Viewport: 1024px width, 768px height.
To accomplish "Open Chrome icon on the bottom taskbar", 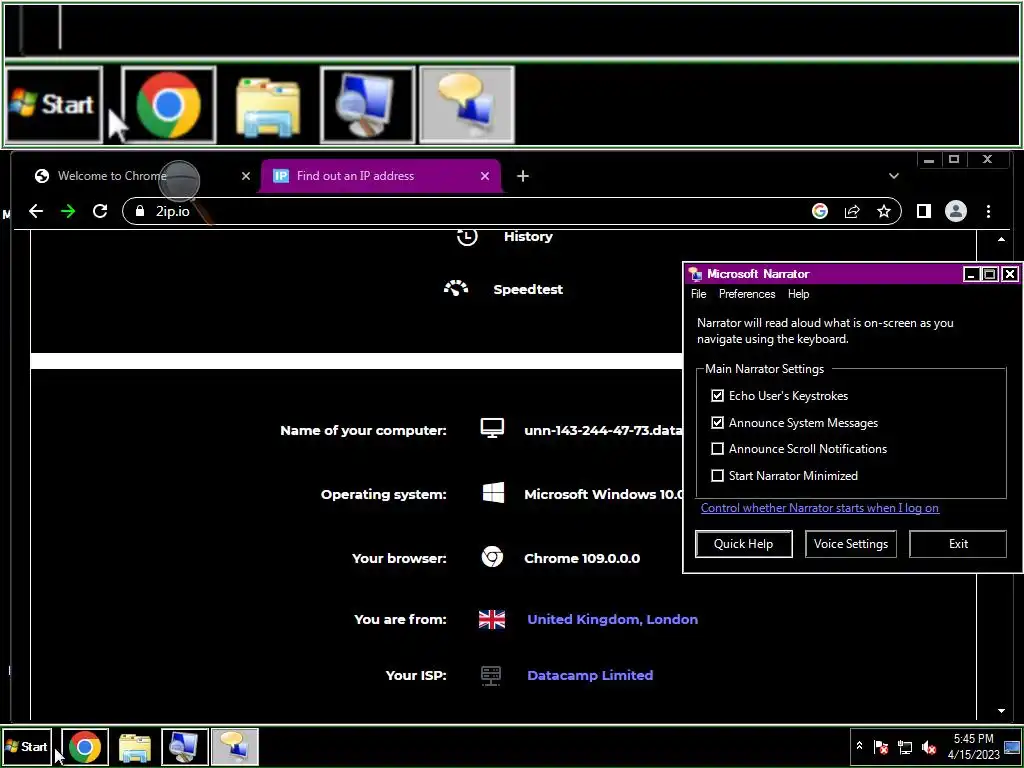I will click(x=85, y=747).
